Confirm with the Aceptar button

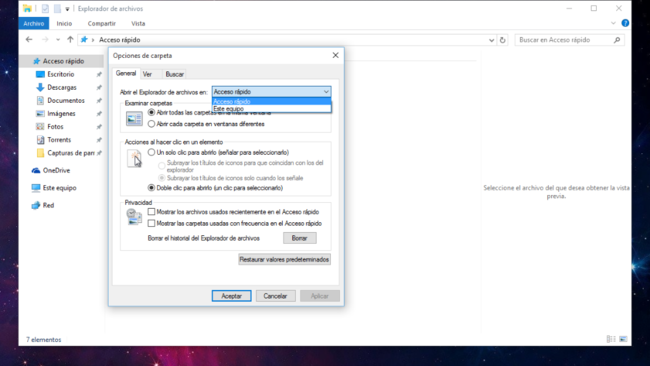click(x=231, y=296)
